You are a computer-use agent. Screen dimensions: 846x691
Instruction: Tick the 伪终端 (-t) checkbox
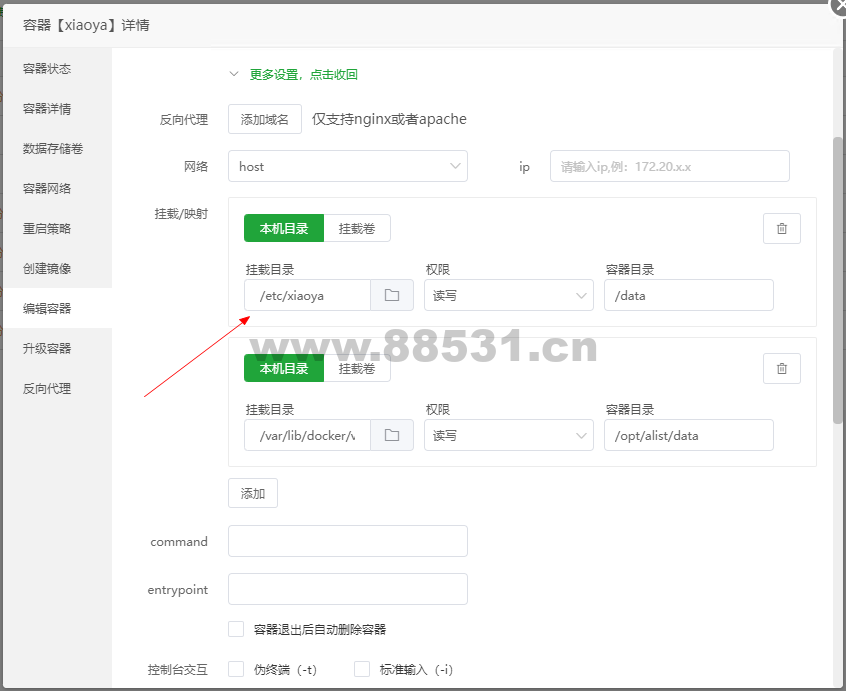click(236, 669)
